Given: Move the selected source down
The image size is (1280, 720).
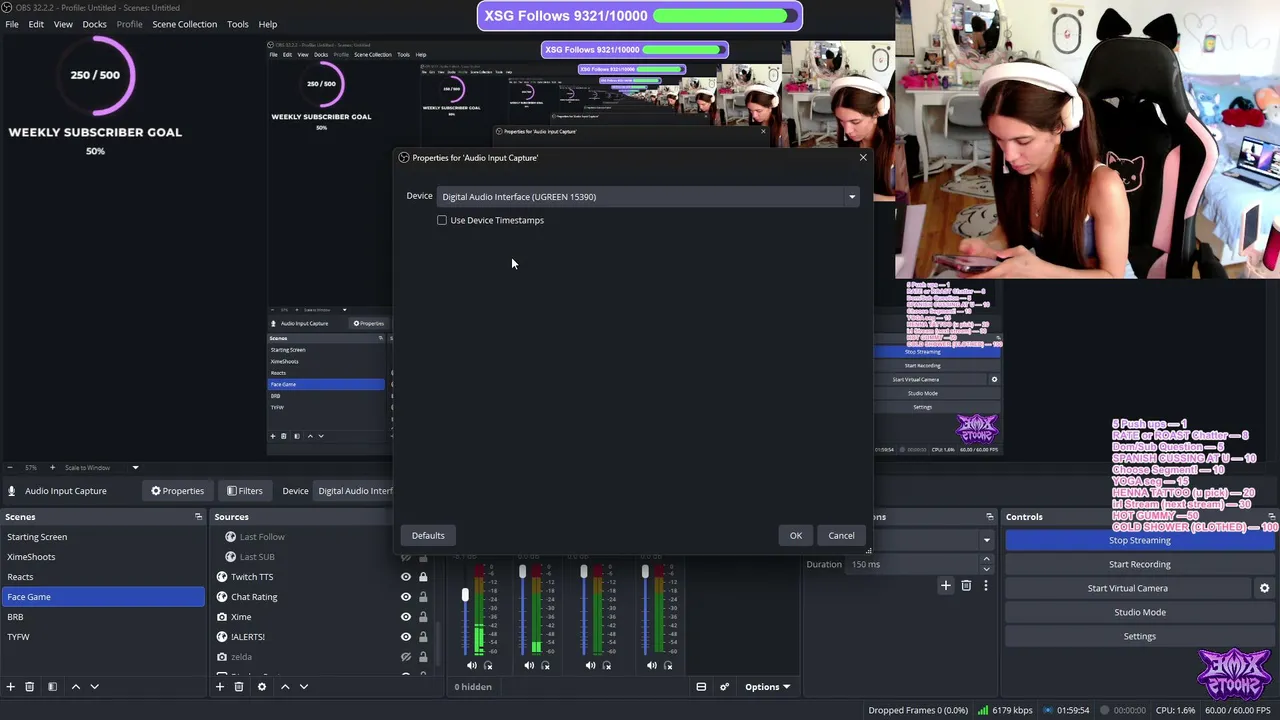Looking at the screenshot, I should tap(304, 687).
